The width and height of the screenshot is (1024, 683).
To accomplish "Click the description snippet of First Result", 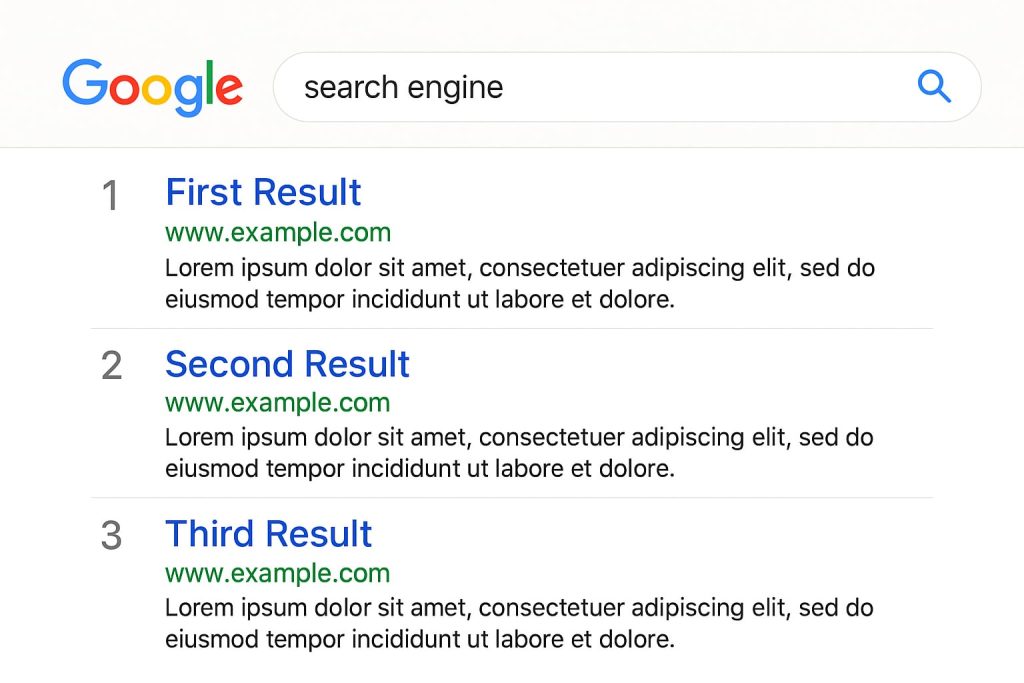I will click(520, 283).
